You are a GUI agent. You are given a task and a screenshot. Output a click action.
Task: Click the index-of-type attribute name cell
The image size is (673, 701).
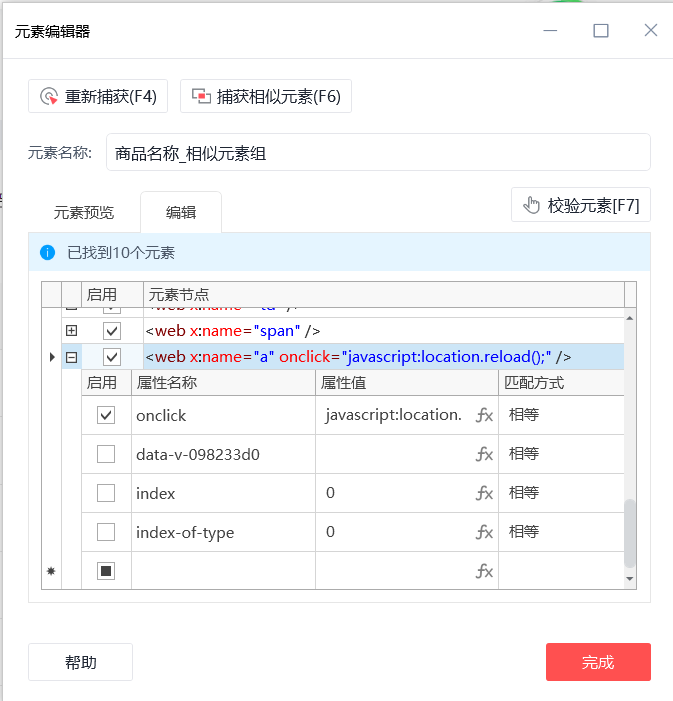click(223, 532)
